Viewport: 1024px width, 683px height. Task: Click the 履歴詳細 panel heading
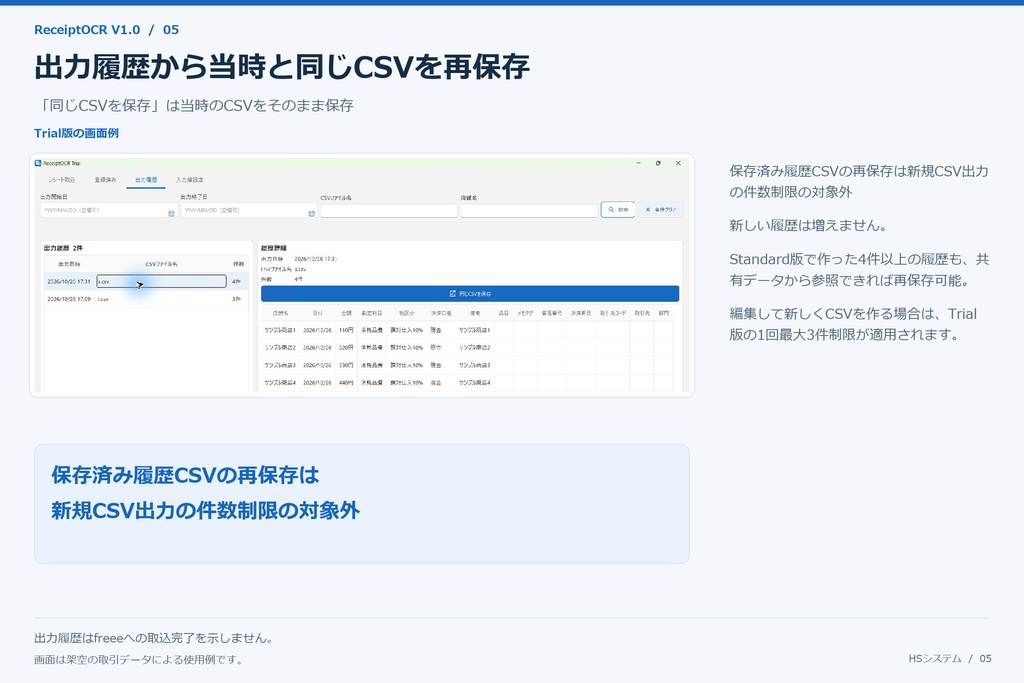pyautogui.click(x=274, y=248)
